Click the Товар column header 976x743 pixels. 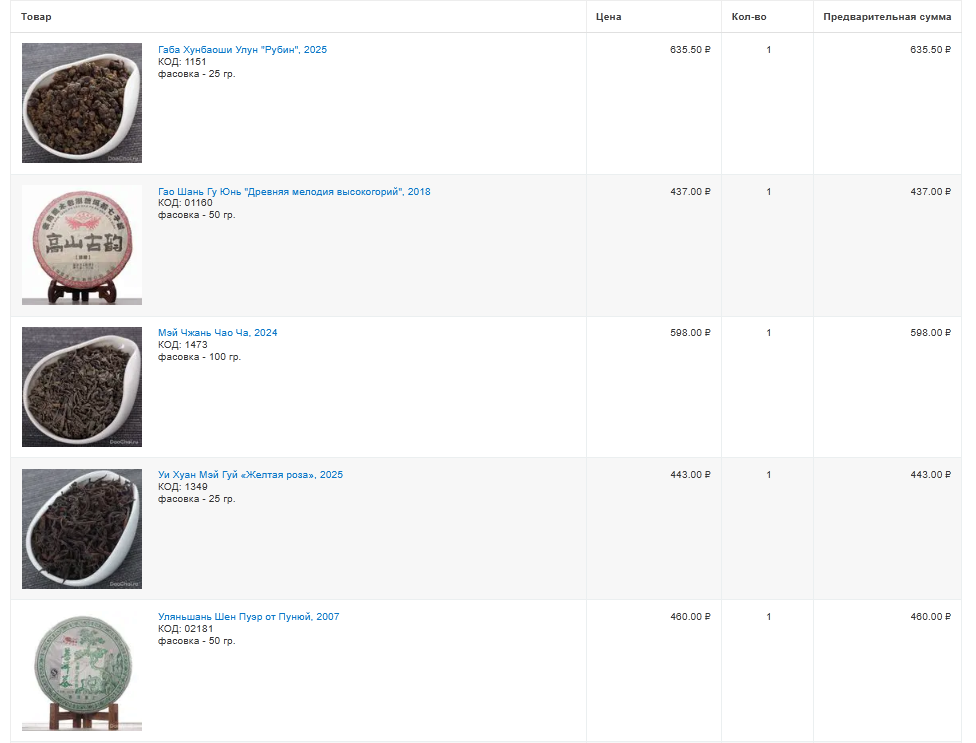point(36,17)
